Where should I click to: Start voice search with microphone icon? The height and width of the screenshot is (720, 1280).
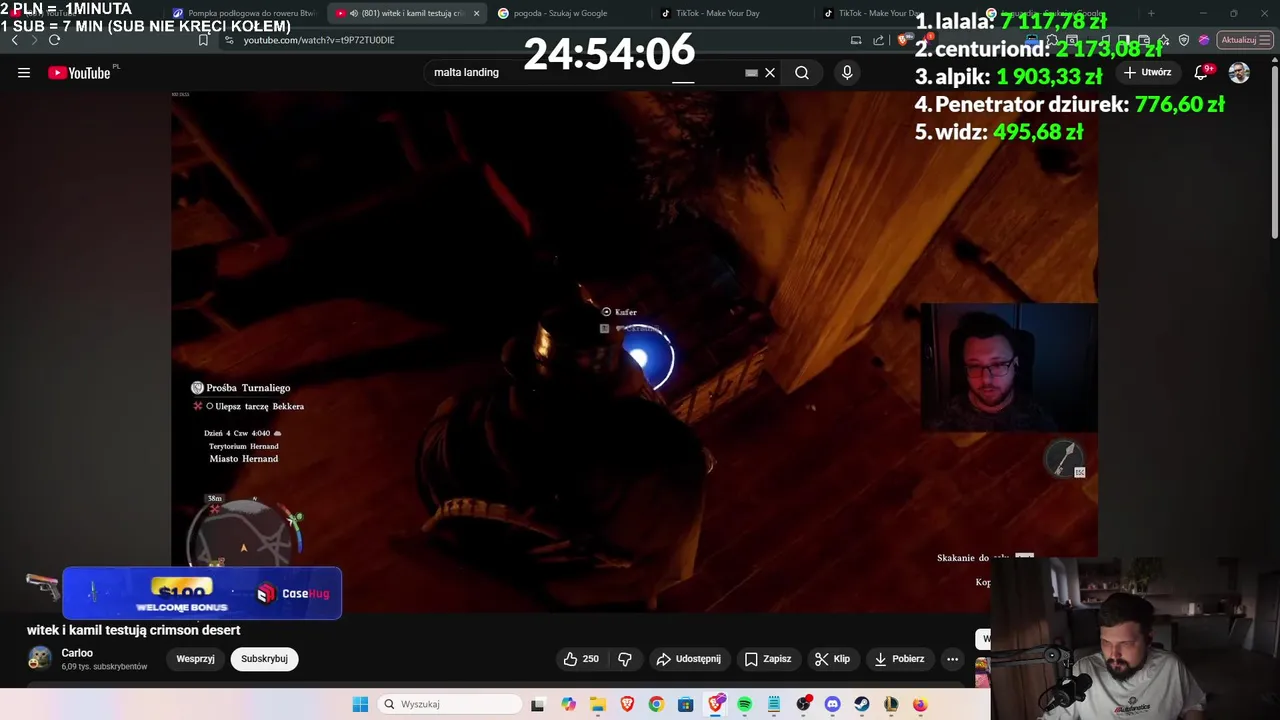847,72
